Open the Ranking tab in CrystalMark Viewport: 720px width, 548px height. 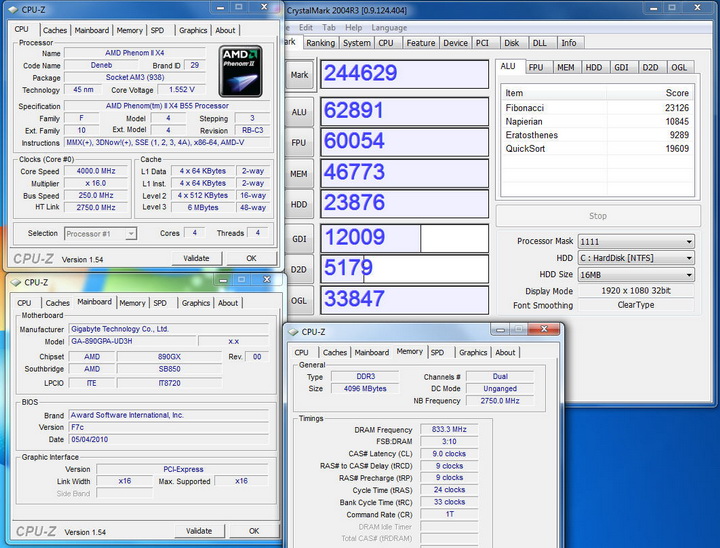(320, 43)
